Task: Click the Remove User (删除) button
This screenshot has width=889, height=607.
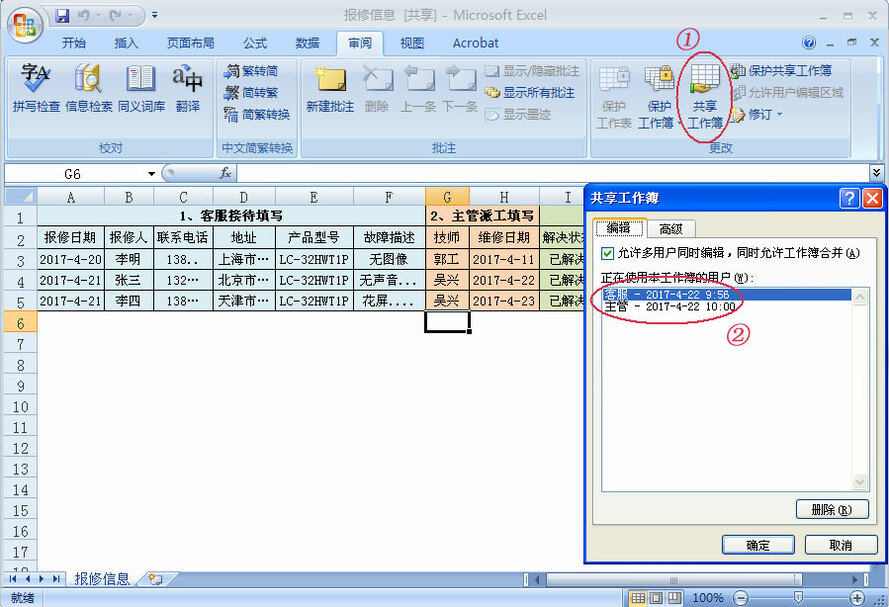Action: (831, 510)
